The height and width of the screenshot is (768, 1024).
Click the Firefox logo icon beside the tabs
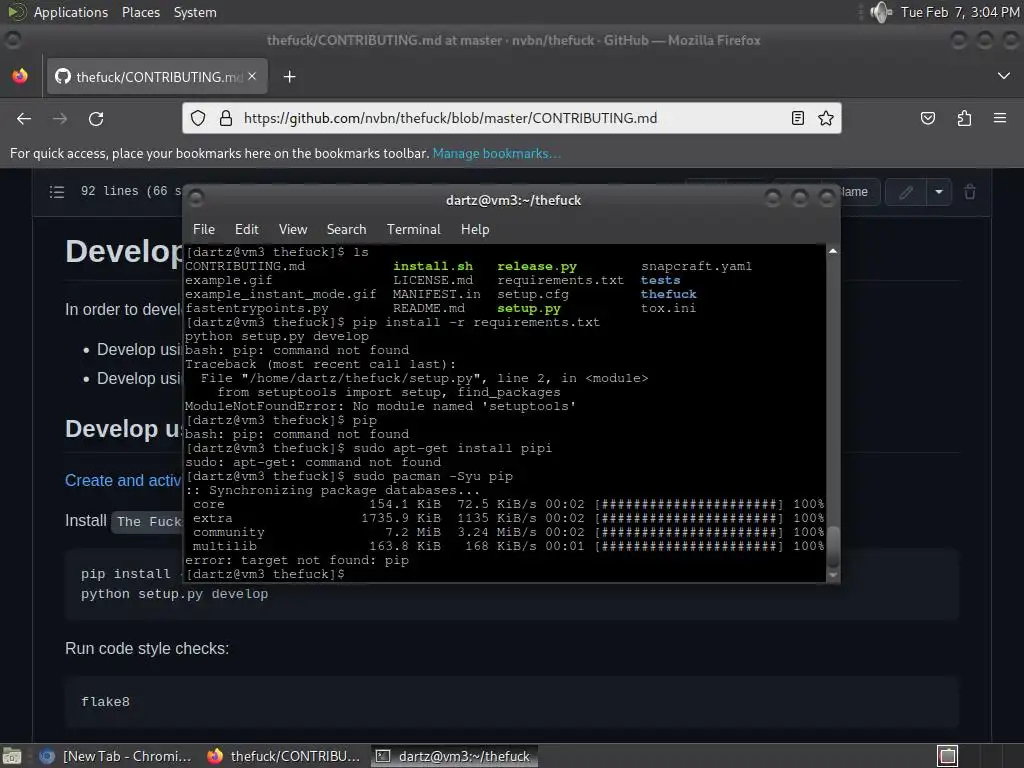tap(20, 76)
